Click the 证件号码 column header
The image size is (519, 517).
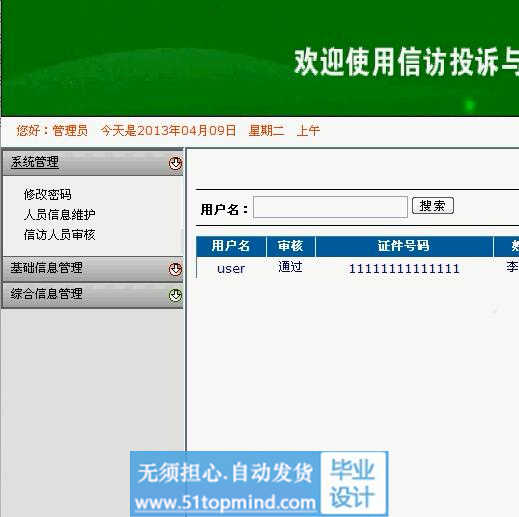[x=404, y=246]
